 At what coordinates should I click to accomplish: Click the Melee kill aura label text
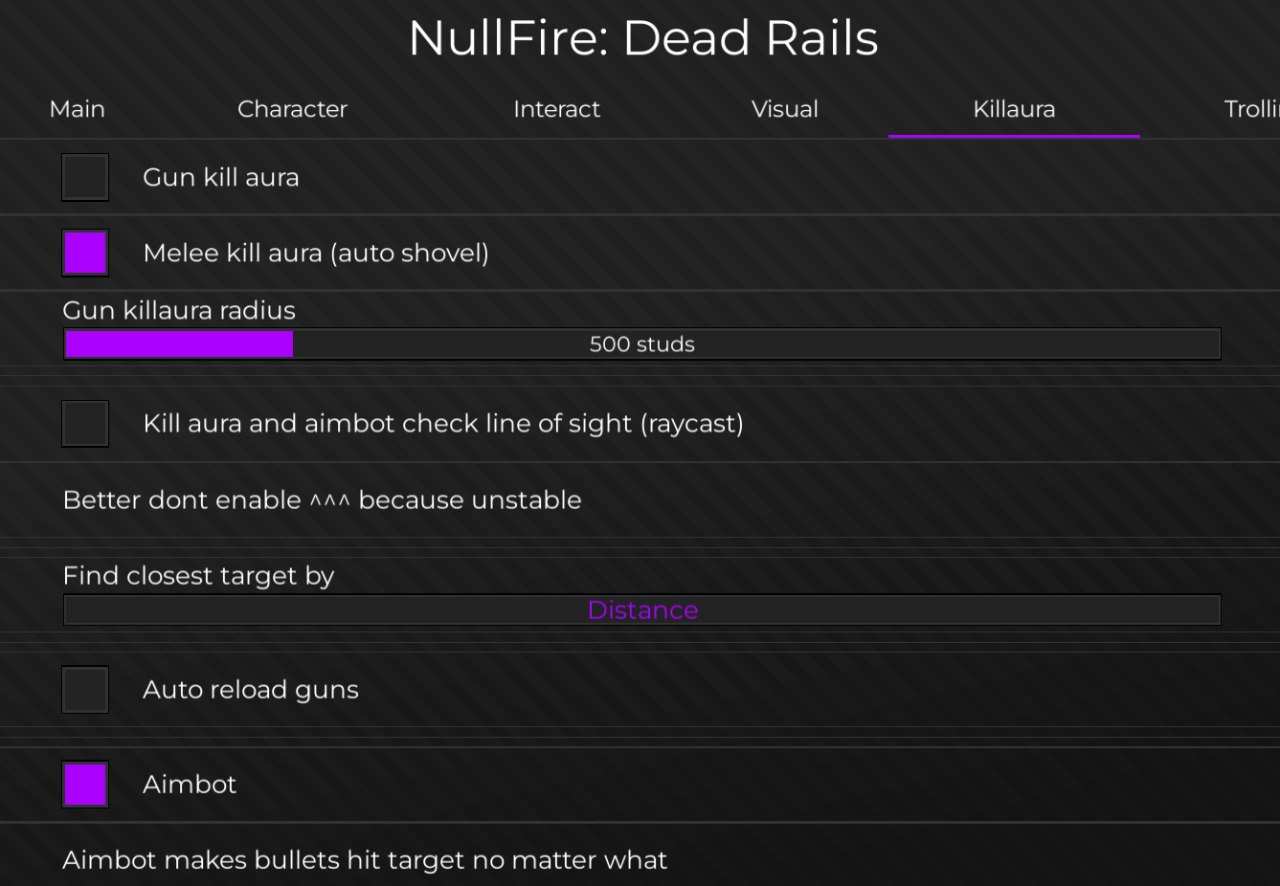316,253
